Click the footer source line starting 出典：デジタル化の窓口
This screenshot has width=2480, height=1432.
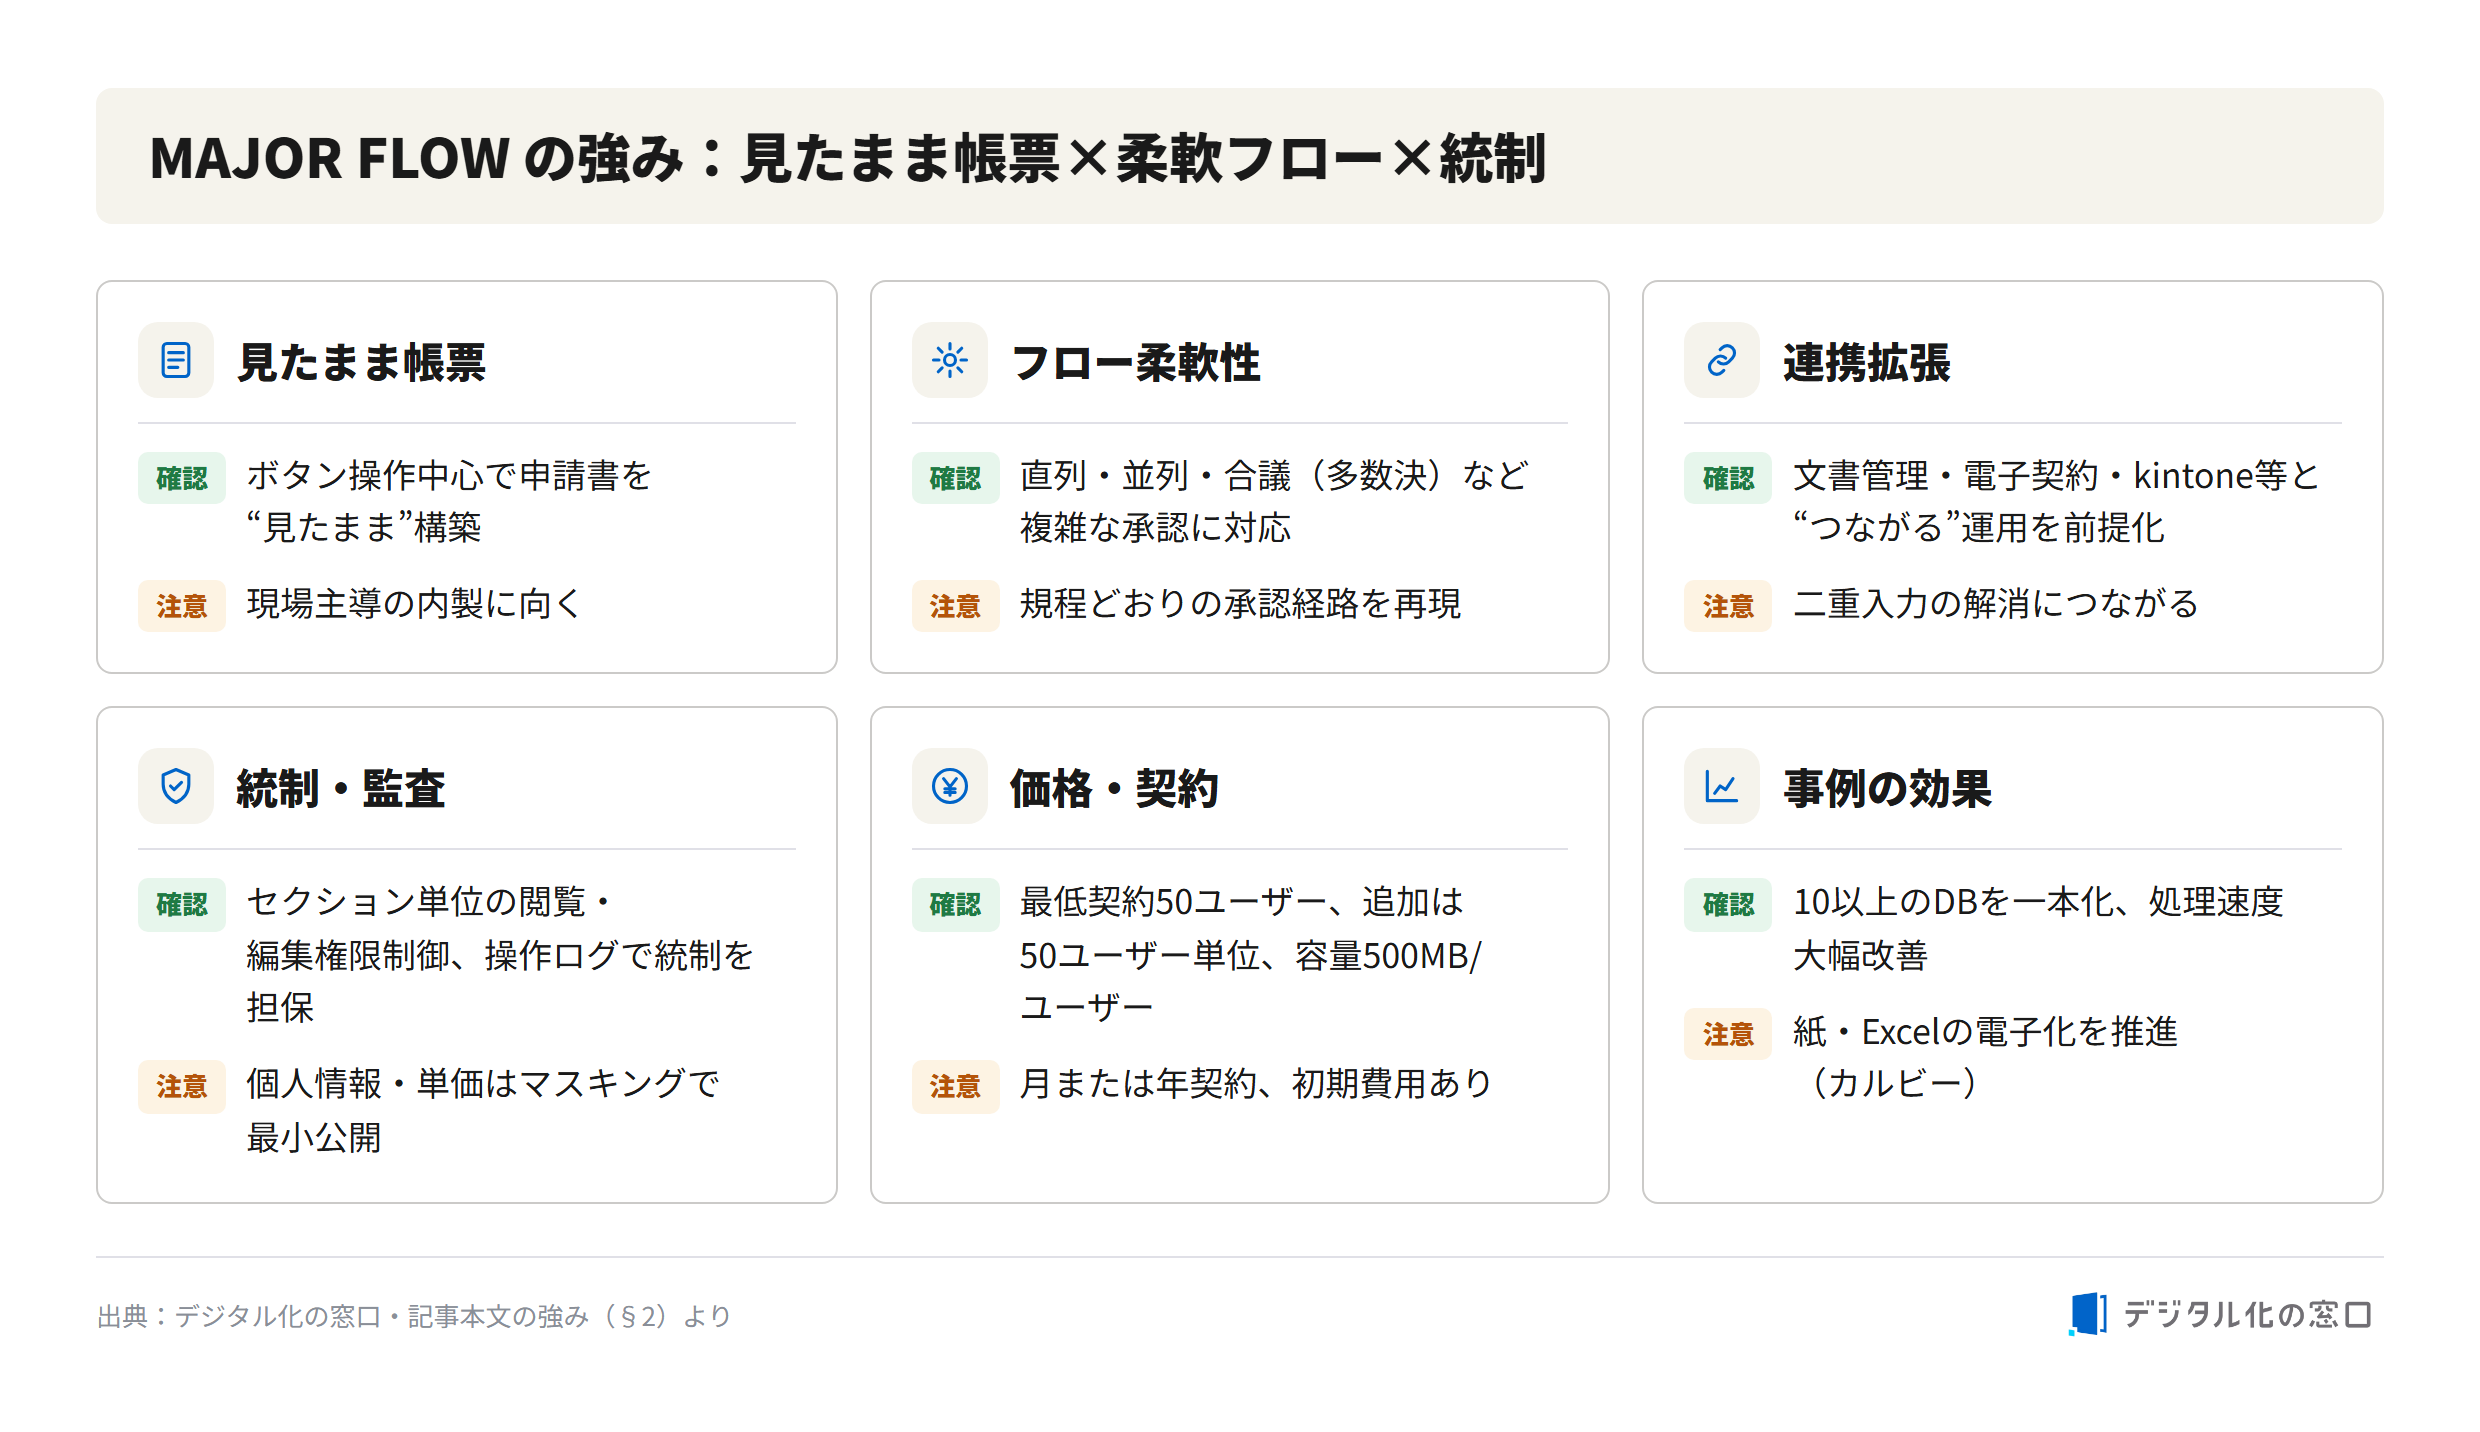point(414,1316)
